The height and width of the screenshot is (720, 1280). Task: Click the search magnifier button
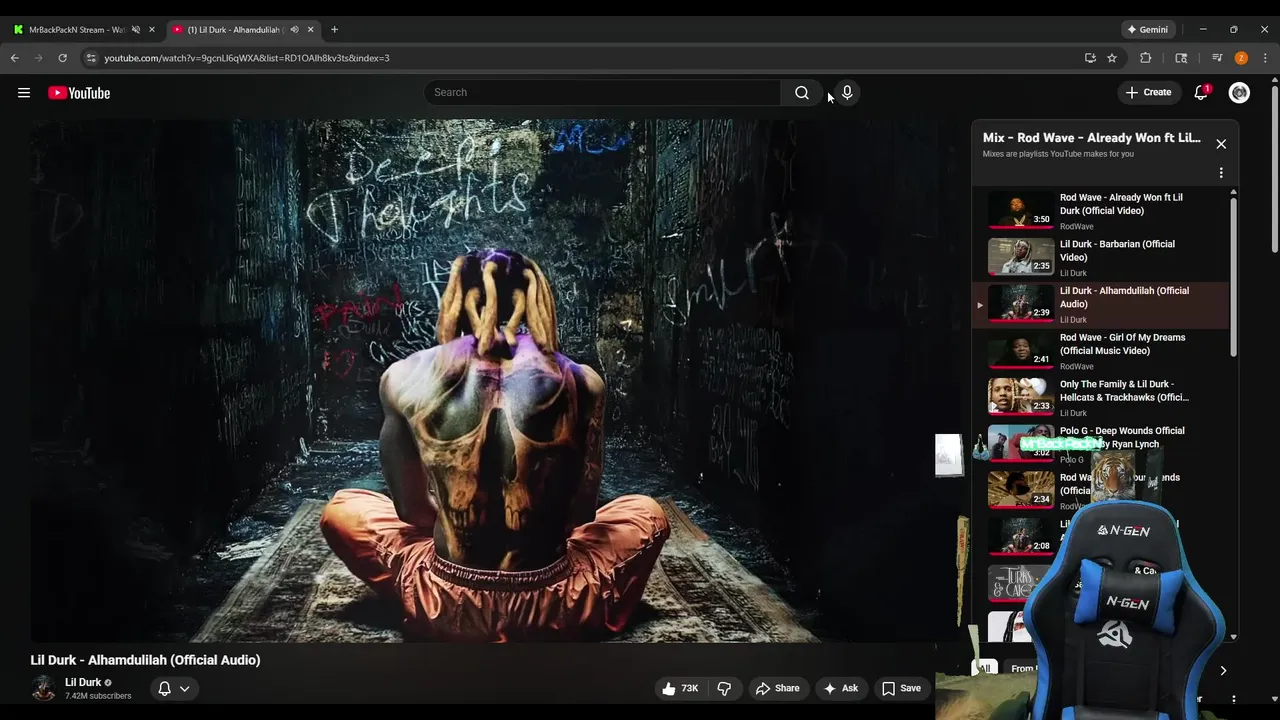point(801,93)
